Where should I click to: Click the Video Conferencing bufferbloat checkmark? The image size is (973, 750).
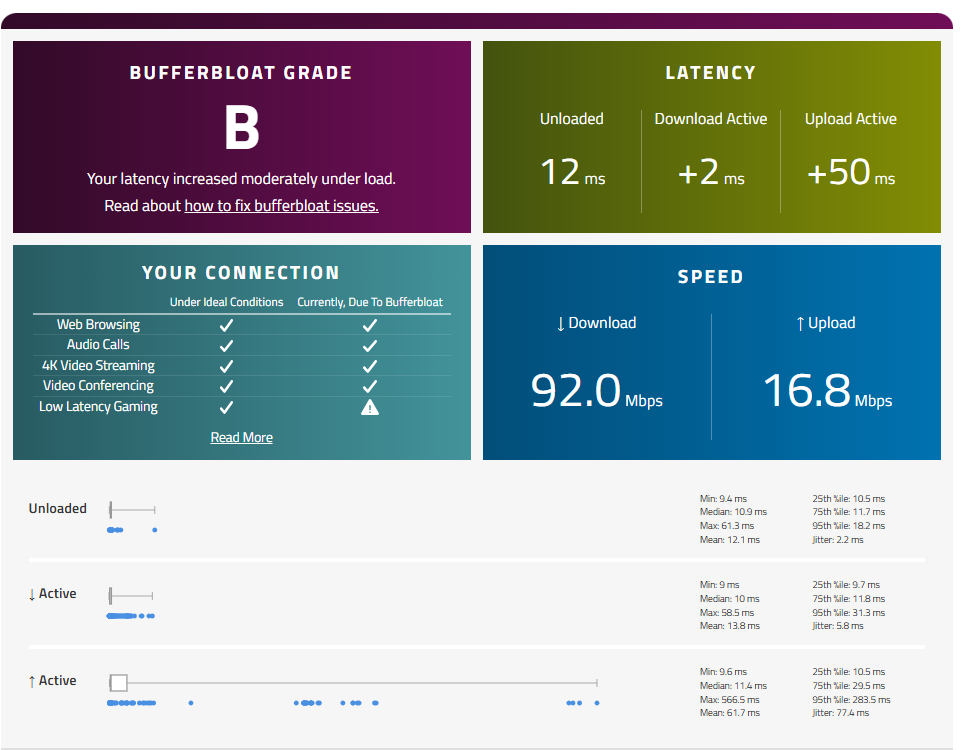point(370,386)
